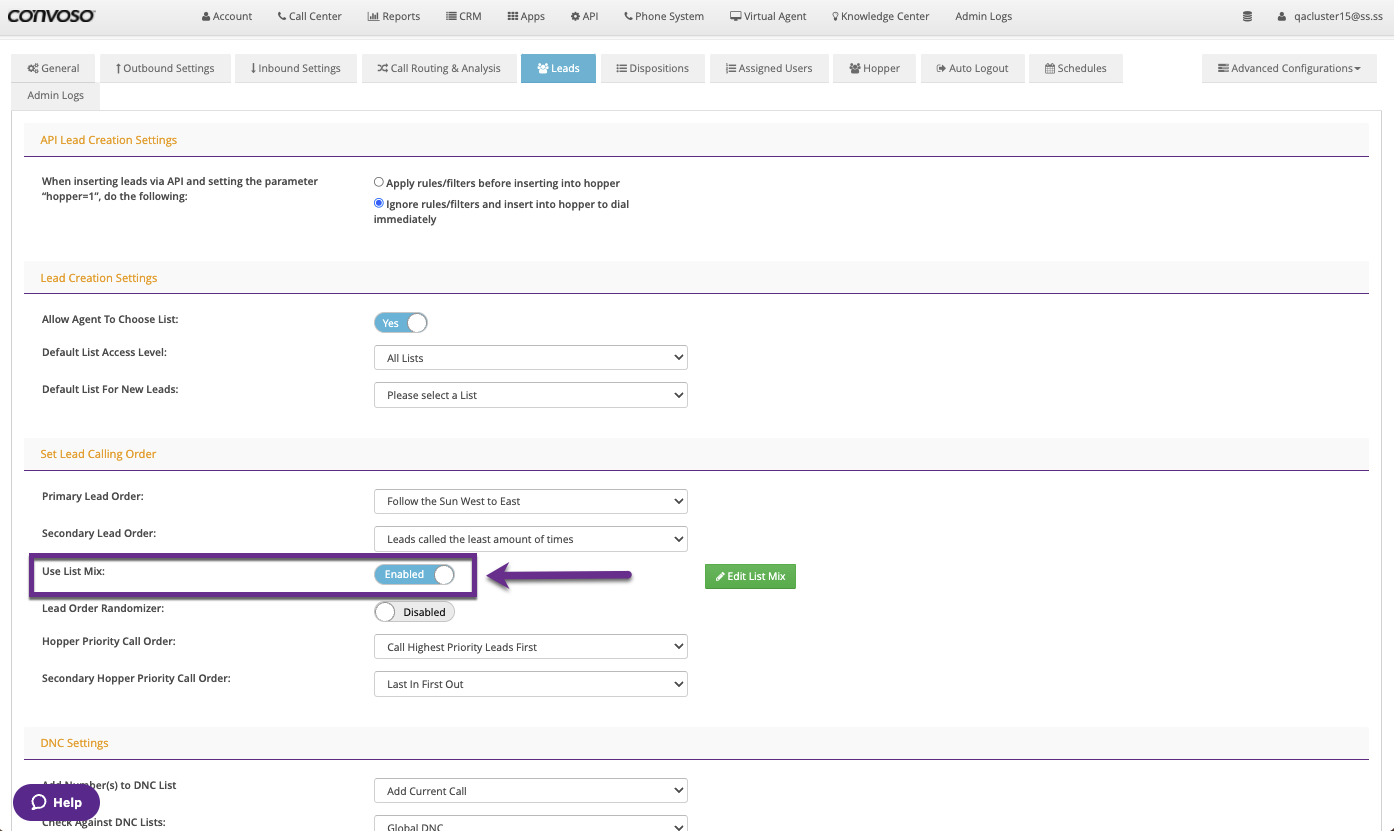Open the Add Number(s) to DNC List dropdown

click(x=531, y=791)
